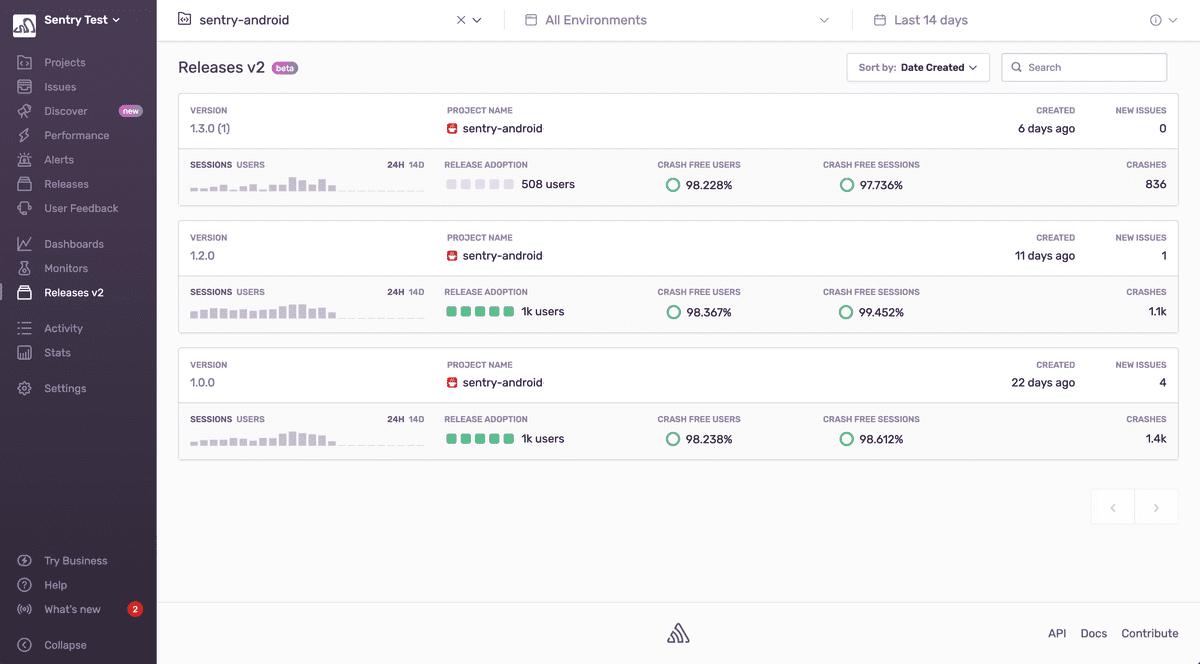Open What's new with 2 notifications
Screen dimensions: 1200x664
[80, 609]
